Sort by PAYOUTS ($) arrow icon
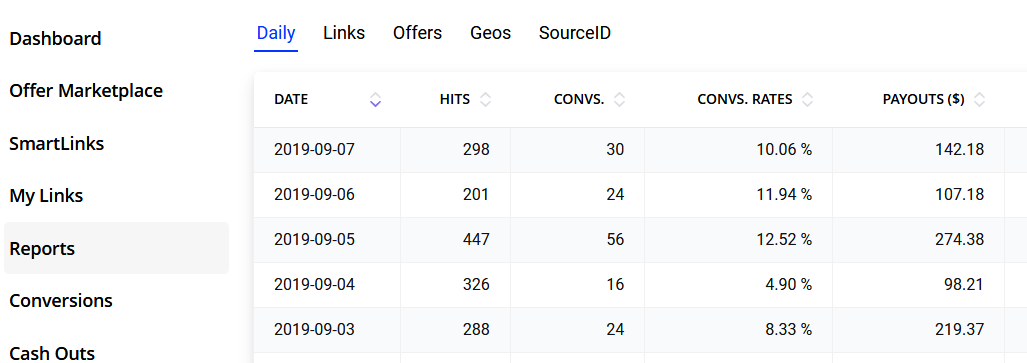Viewport: 1027px width, 363px height. point(980,100)
